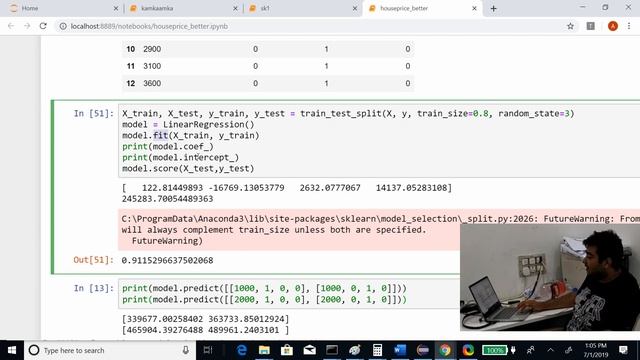Click the line model = LinearRegression()

[188, 124]
